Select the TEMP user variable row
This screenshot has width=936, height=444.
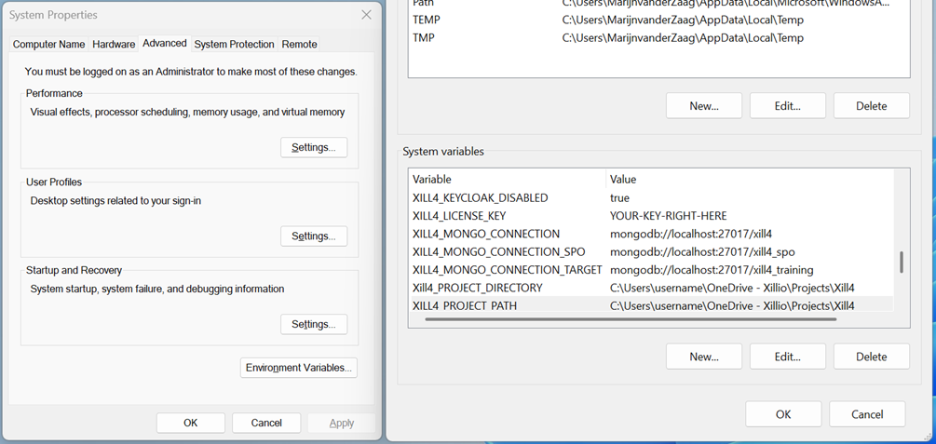tap(657, 20)
